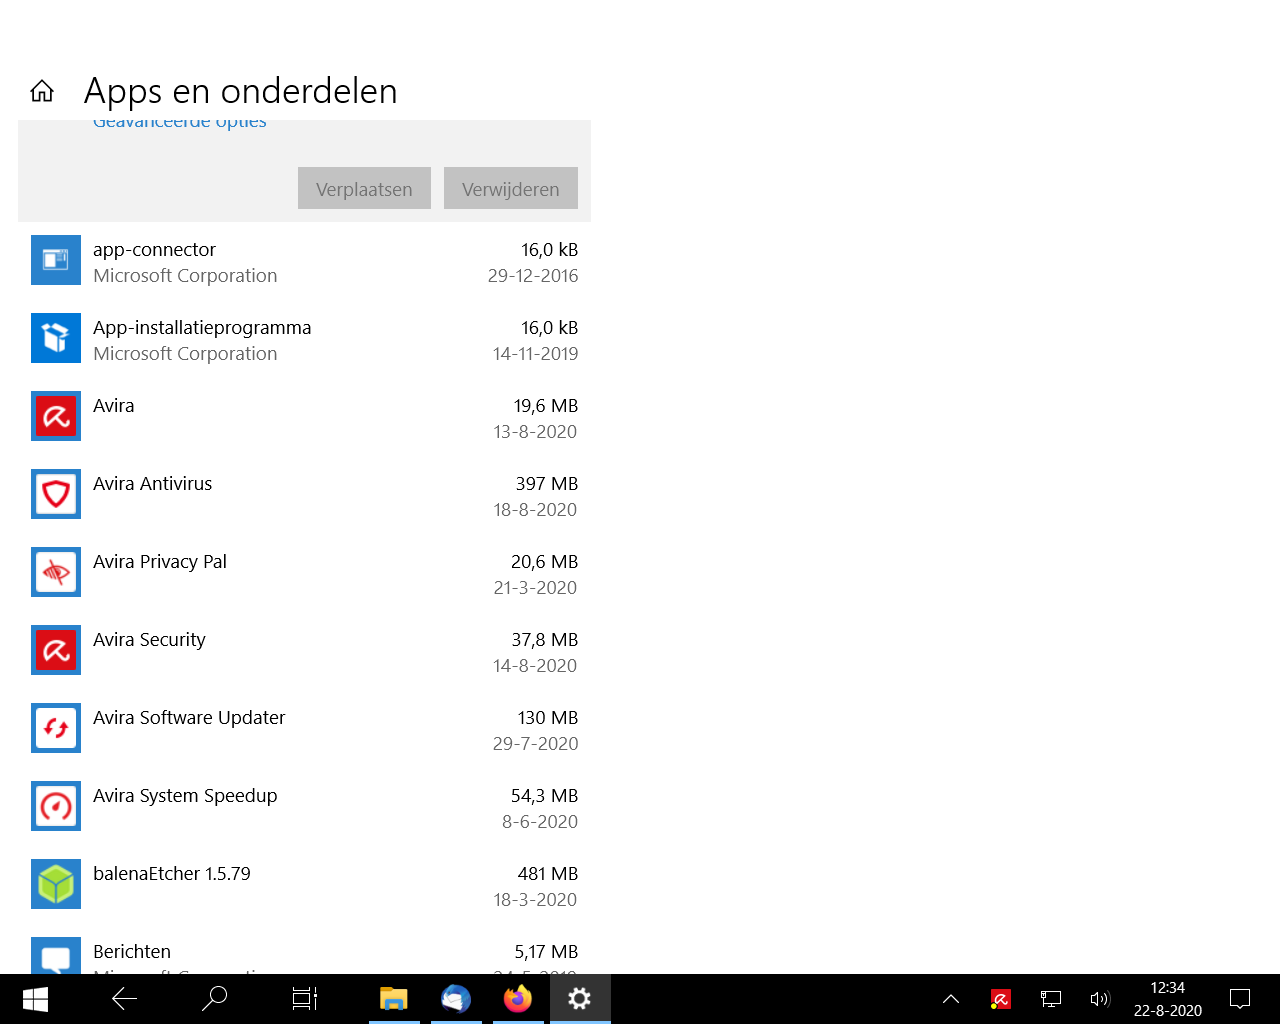Click the Avira icon in system tray
The width and height of the screenshot is (1280, 1024).
tap(1001, 999)
